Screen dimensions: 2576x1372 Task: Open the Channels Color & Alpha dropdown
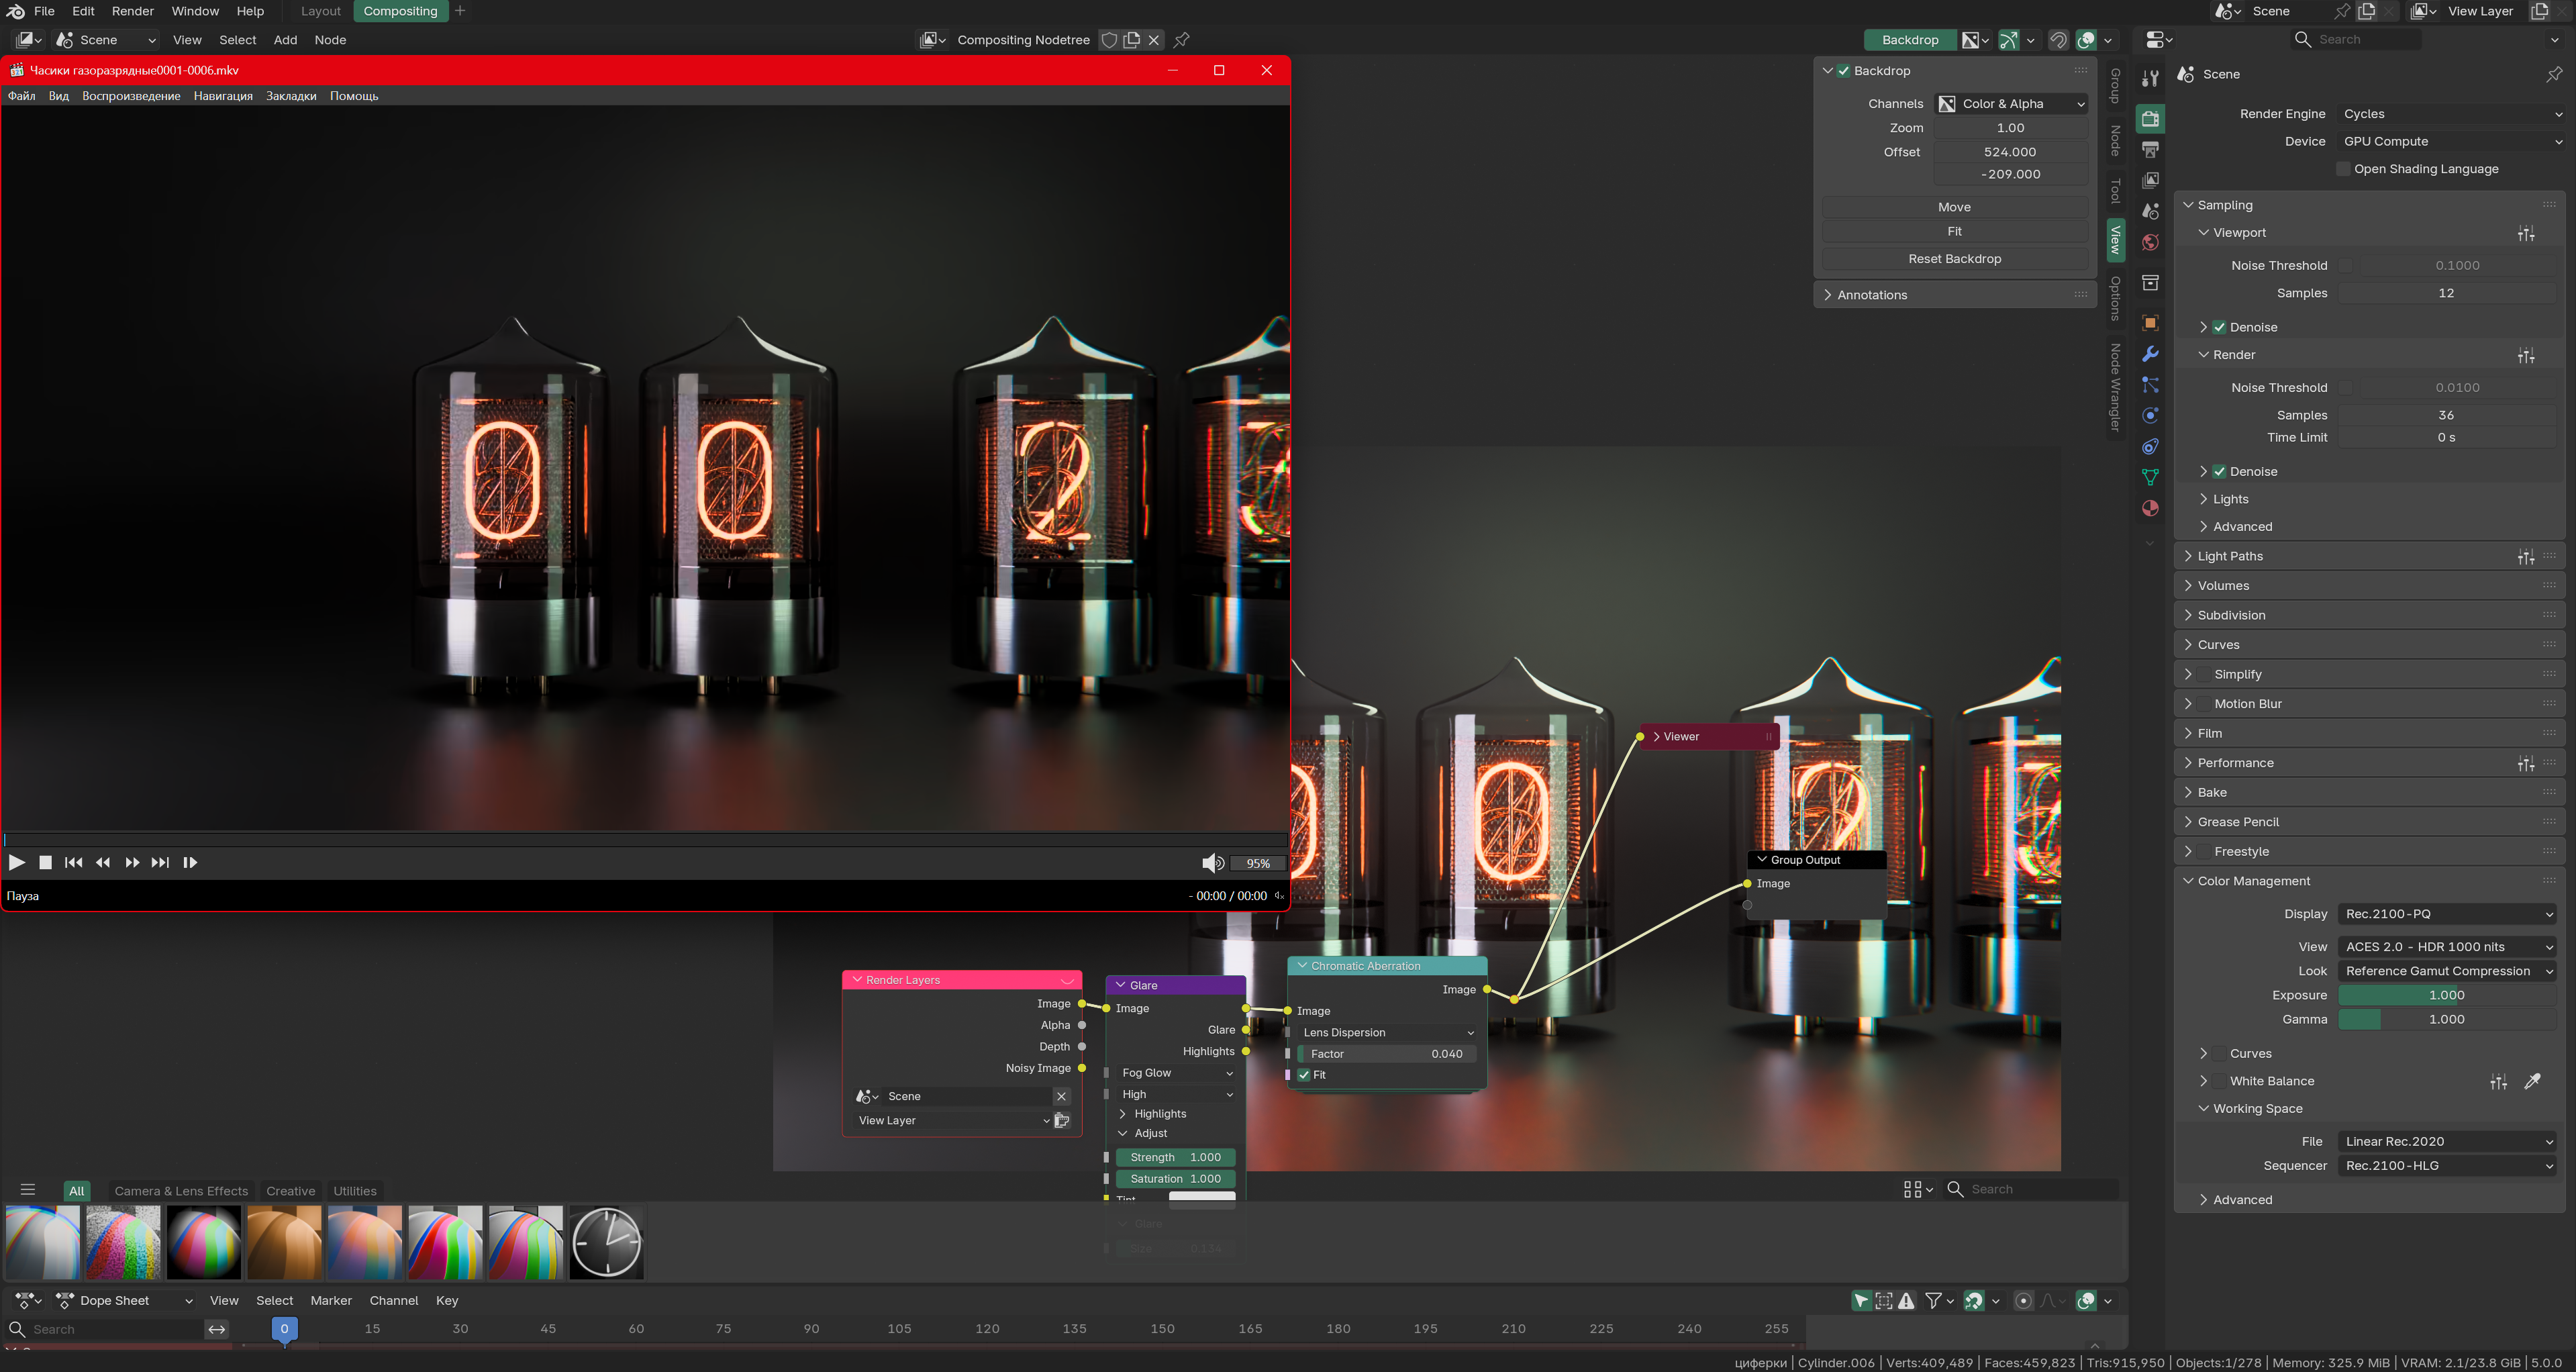pyautogui.click(x=2011, y=104)
